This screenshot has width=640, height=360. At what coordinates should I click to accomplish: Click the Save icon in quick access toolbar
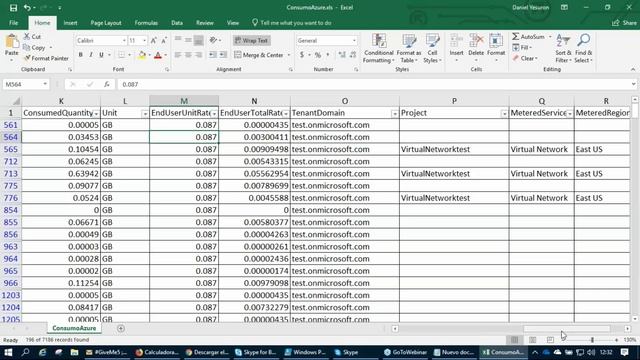(x=13, y=7)
